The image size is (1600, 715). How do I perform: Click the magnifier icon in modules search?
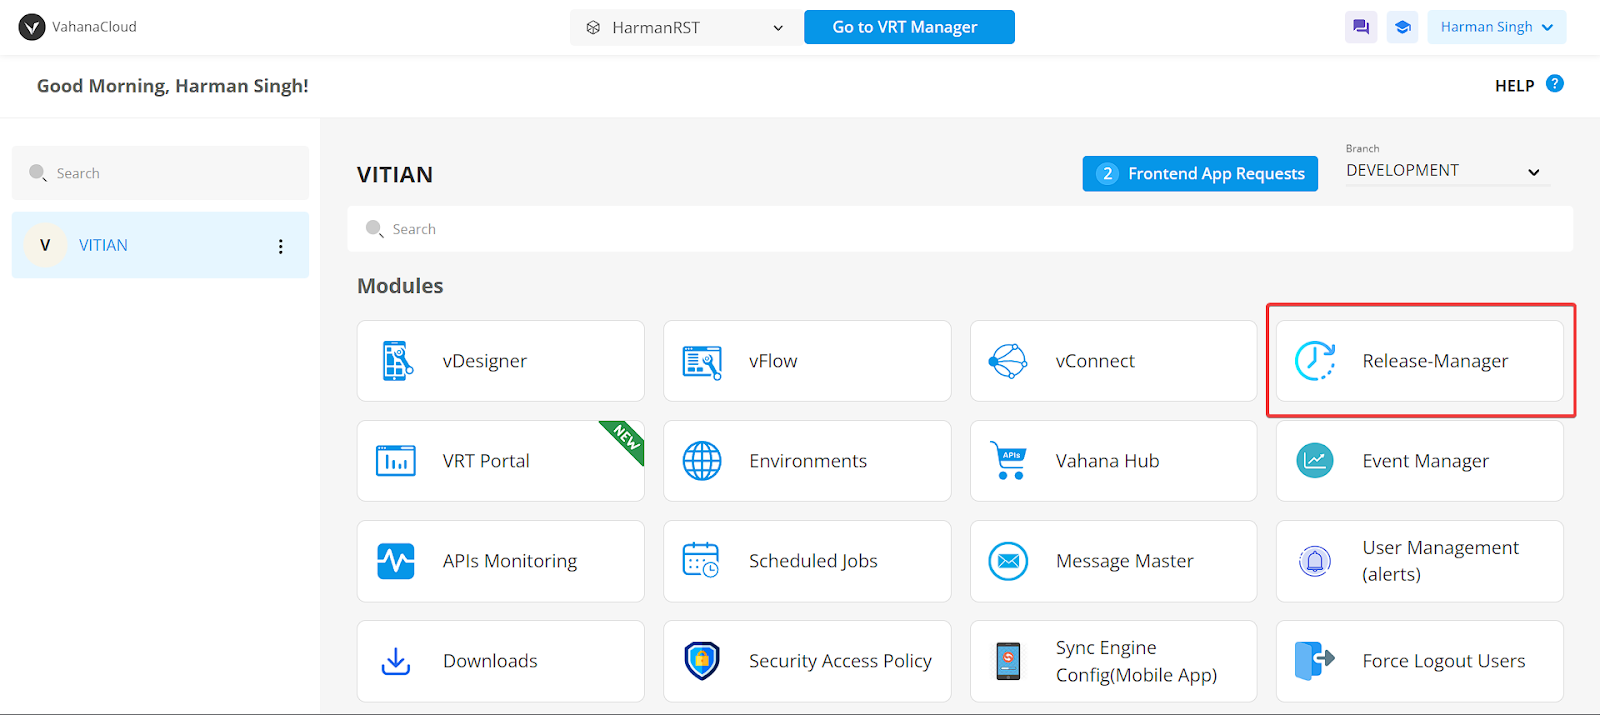click(375, 229)
